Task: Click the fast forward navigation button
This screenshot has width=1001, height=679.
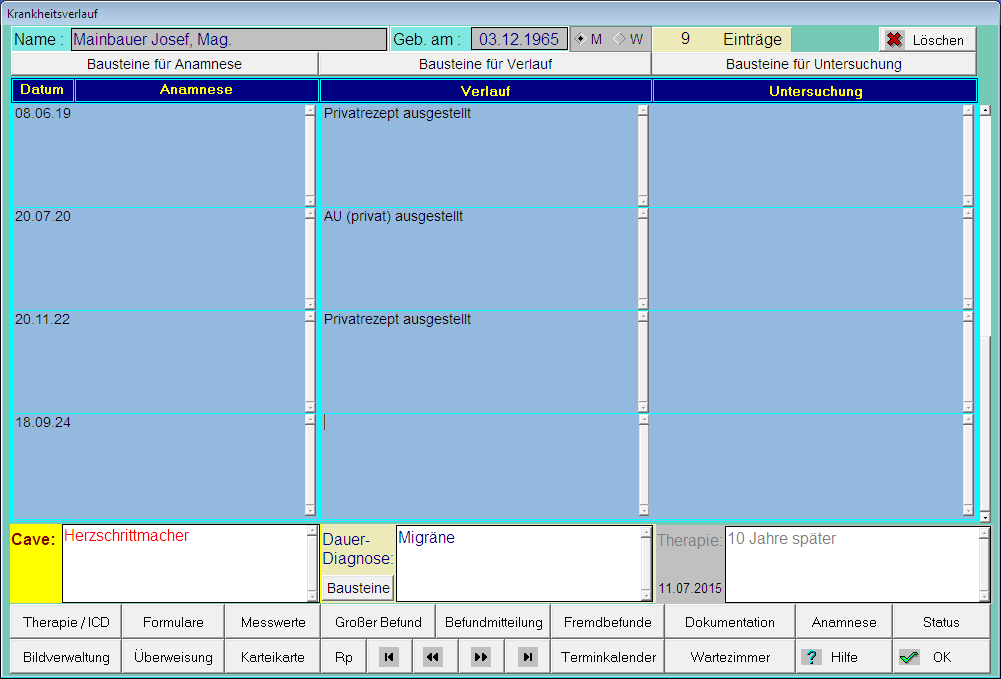Action: pyautogui.click(x=481, y=657)
